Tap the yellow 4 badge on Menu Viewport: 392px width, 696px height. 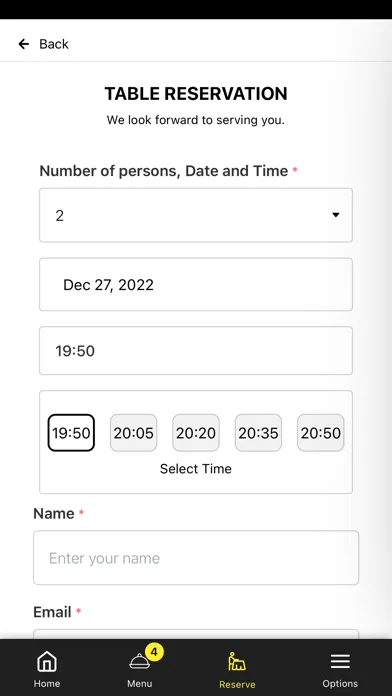click(154, 652)
